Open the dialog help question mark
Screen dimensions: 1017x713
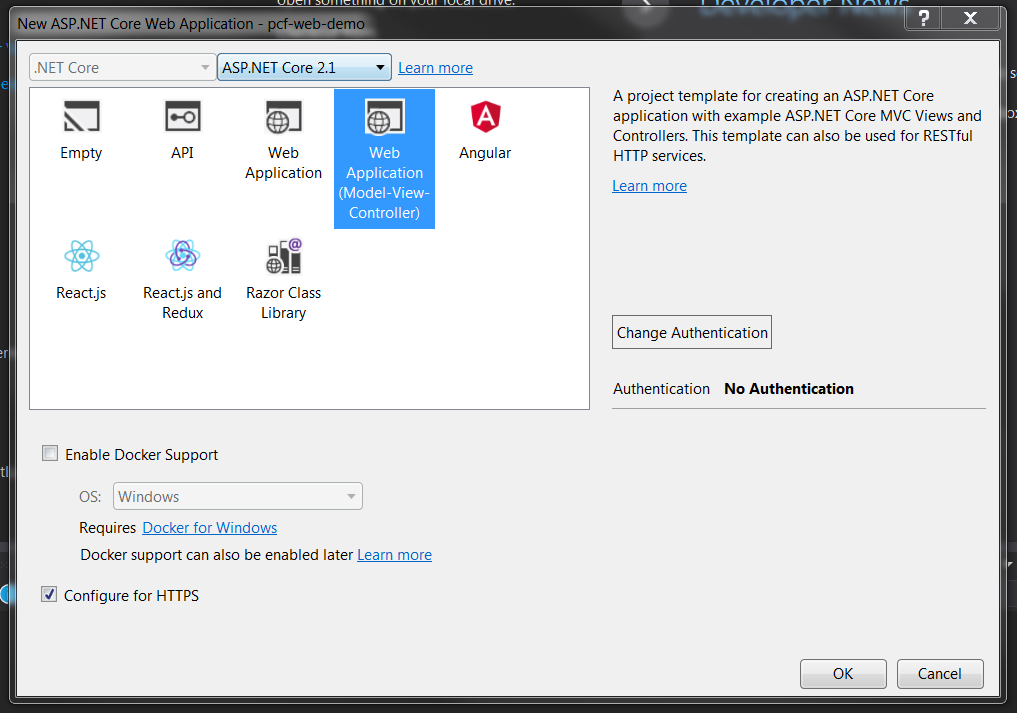point(924,18)
